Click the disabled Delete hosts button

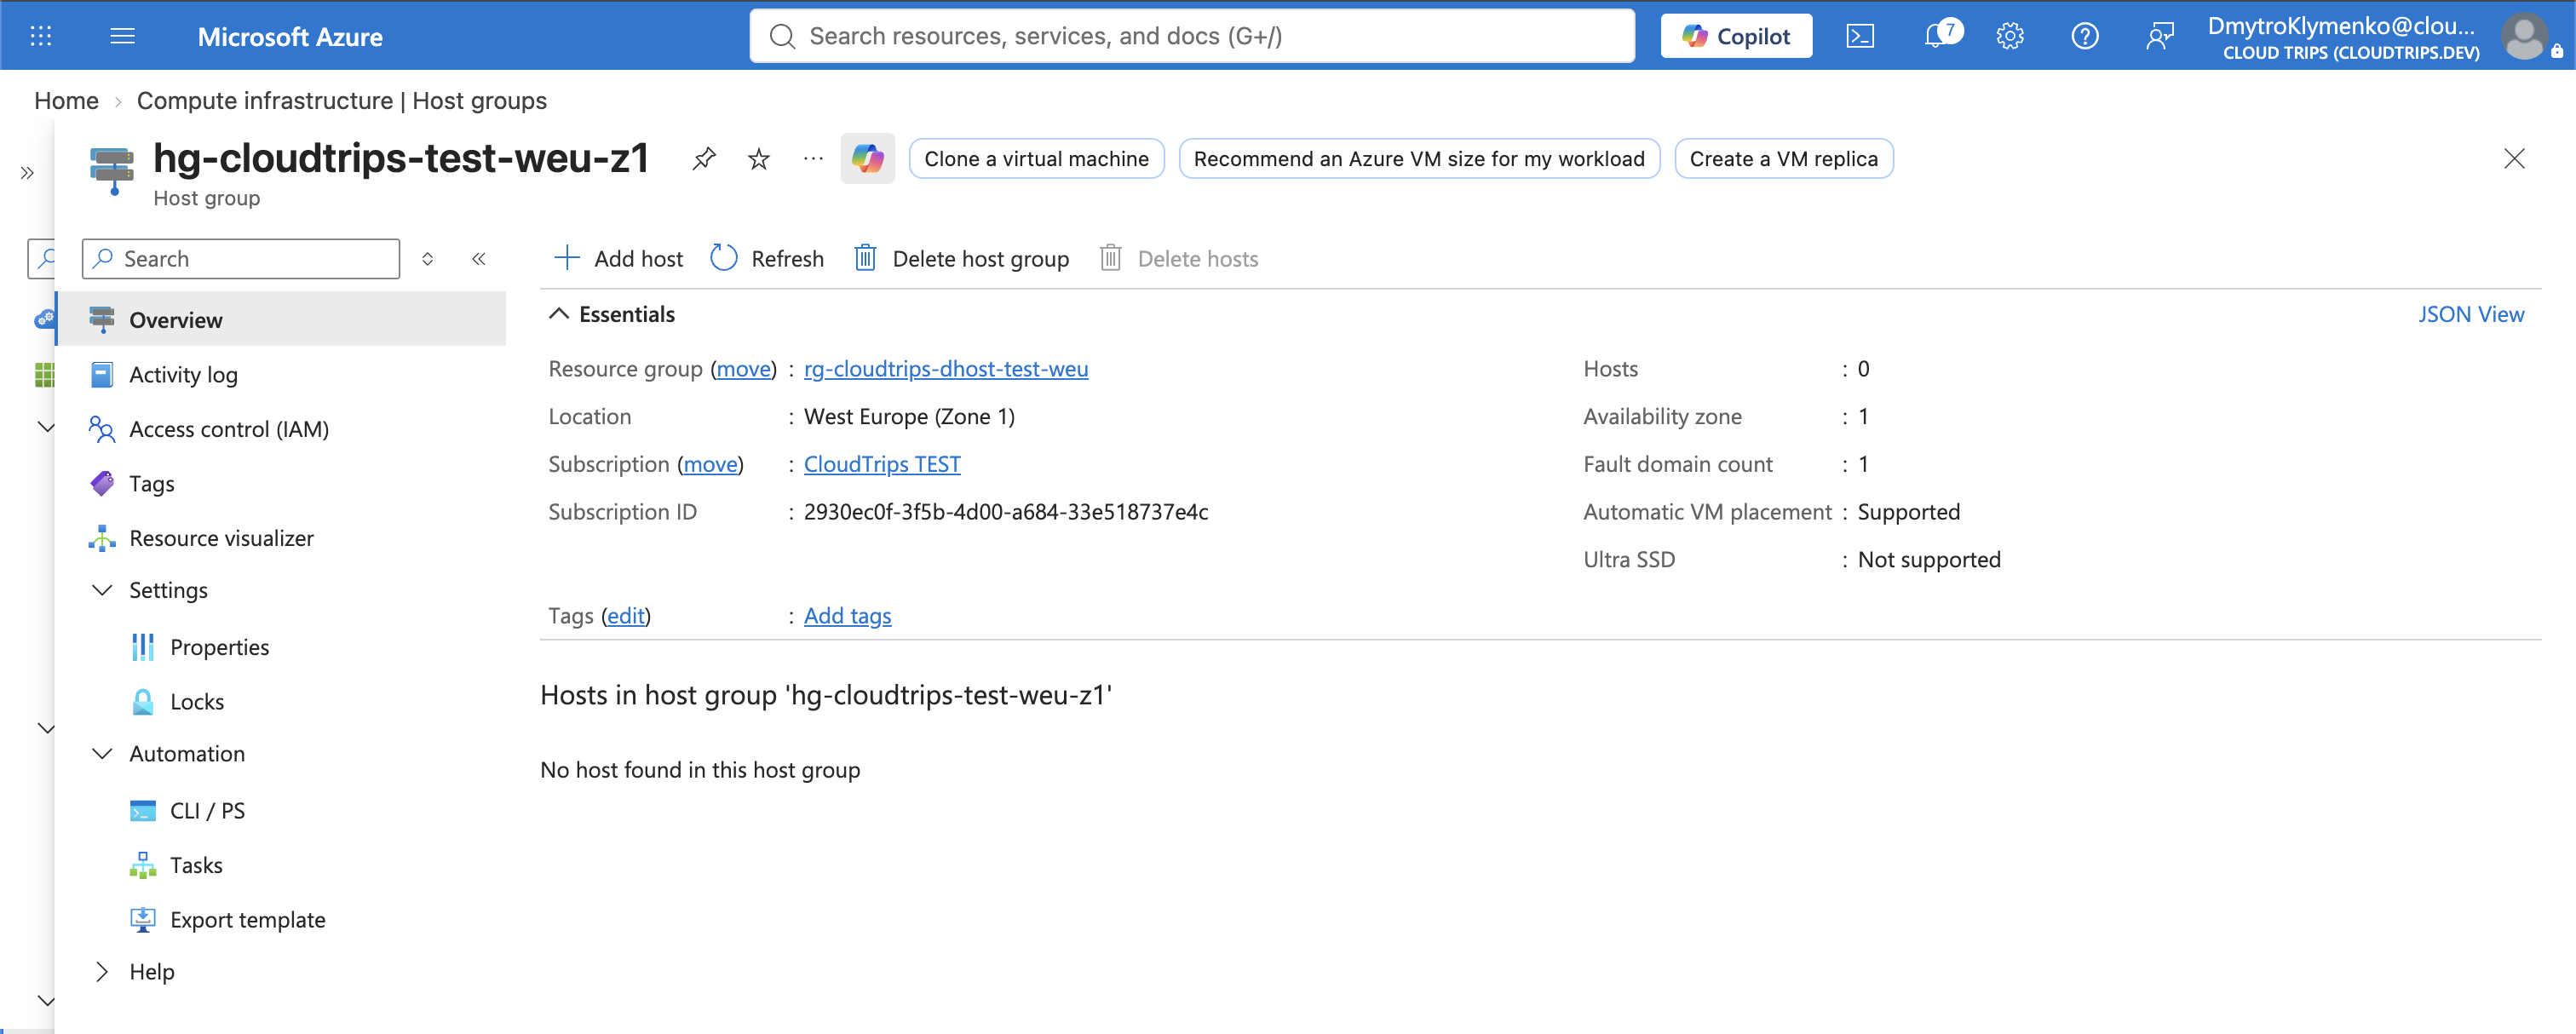(x=1179, y=259)
